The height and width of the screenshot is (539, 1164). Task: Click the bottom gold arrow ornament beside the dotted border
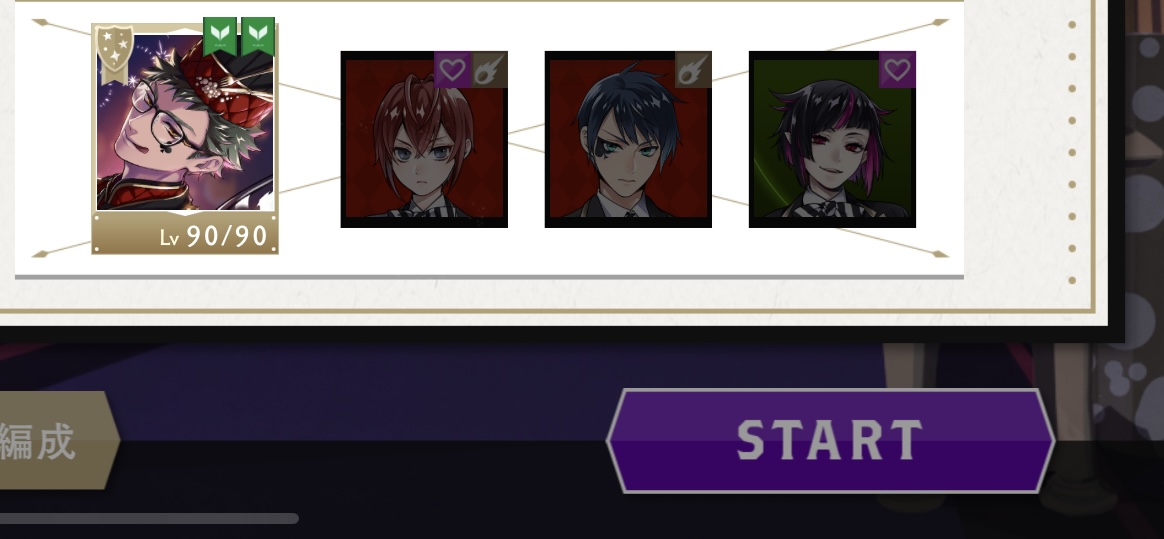[x=940, y=254]
